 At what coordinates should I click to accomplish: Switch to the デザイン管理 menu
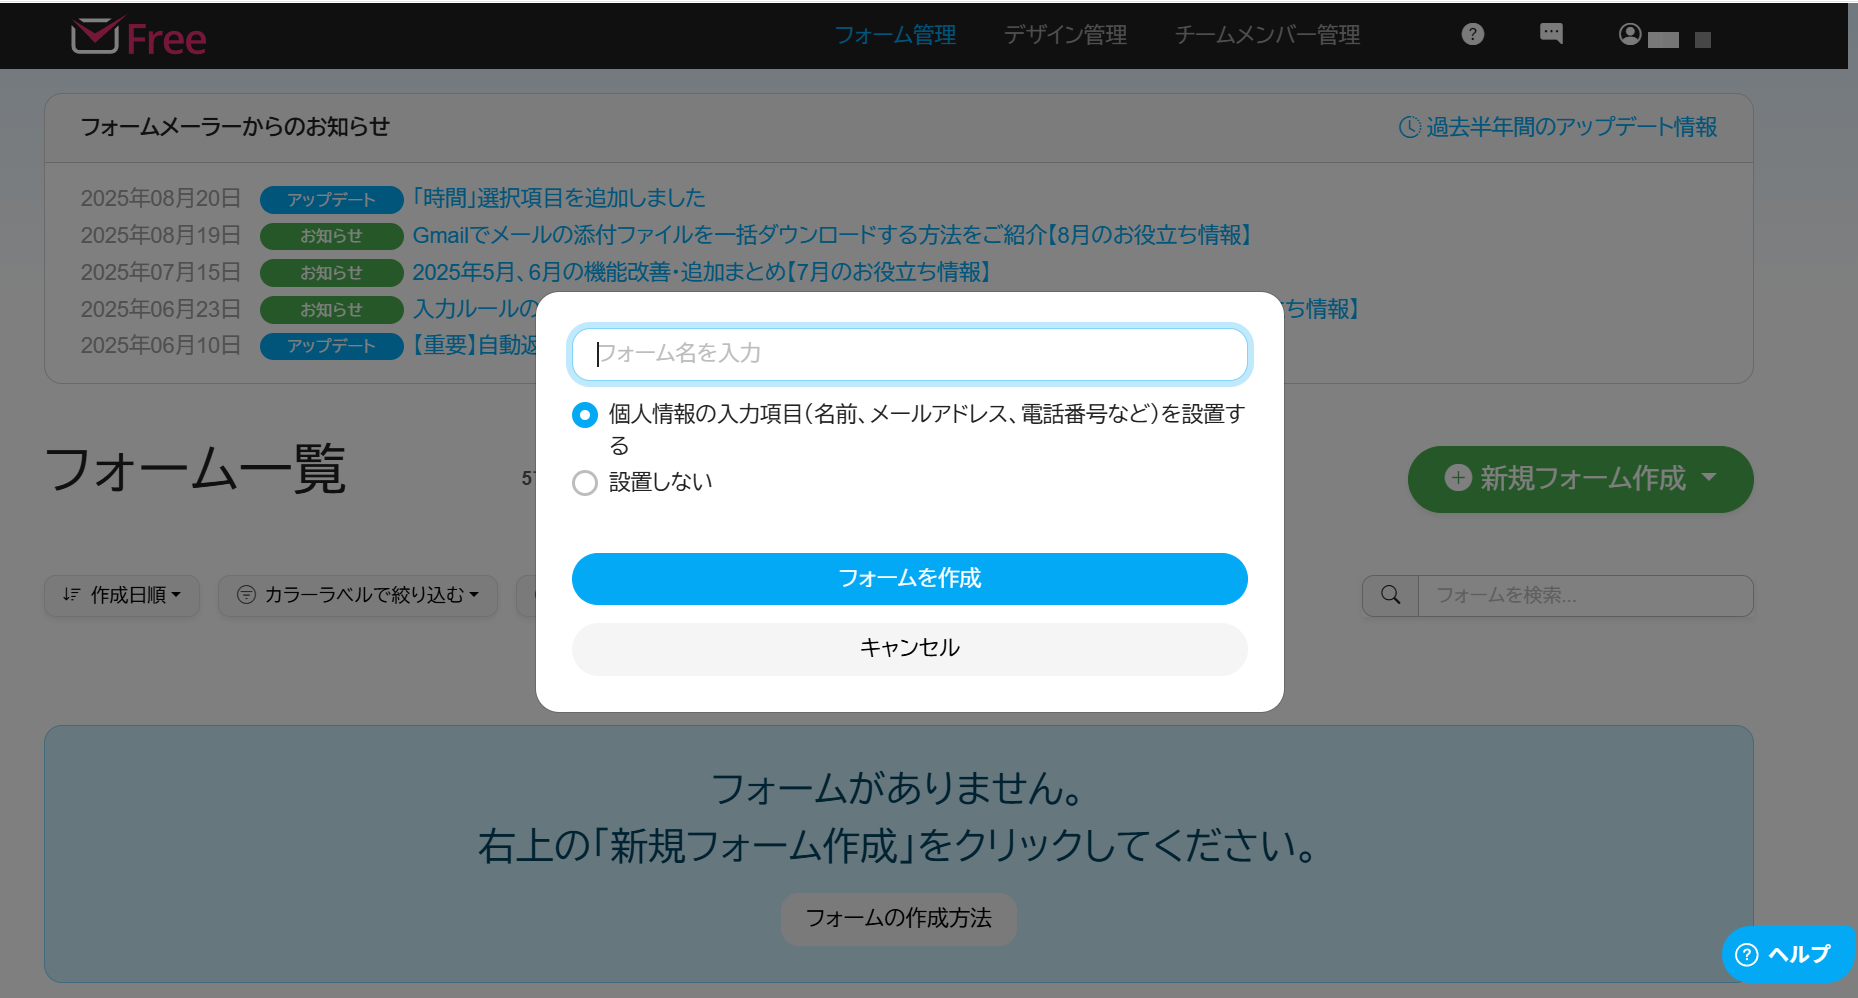1065,35
